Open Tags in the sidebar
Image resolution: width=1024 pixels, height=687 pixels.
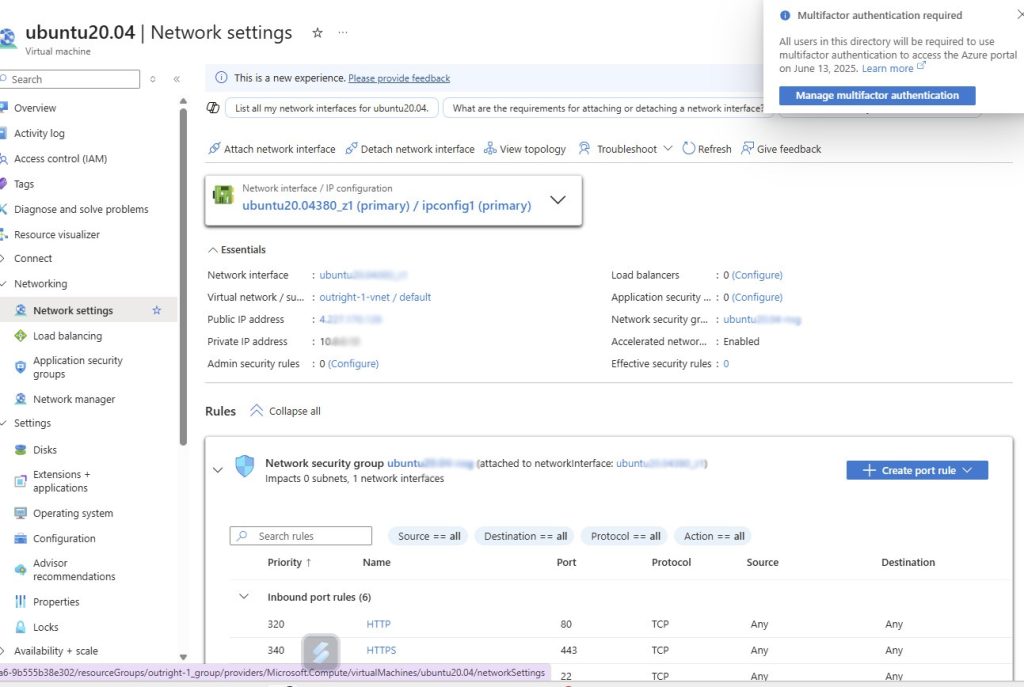[24, 184]
